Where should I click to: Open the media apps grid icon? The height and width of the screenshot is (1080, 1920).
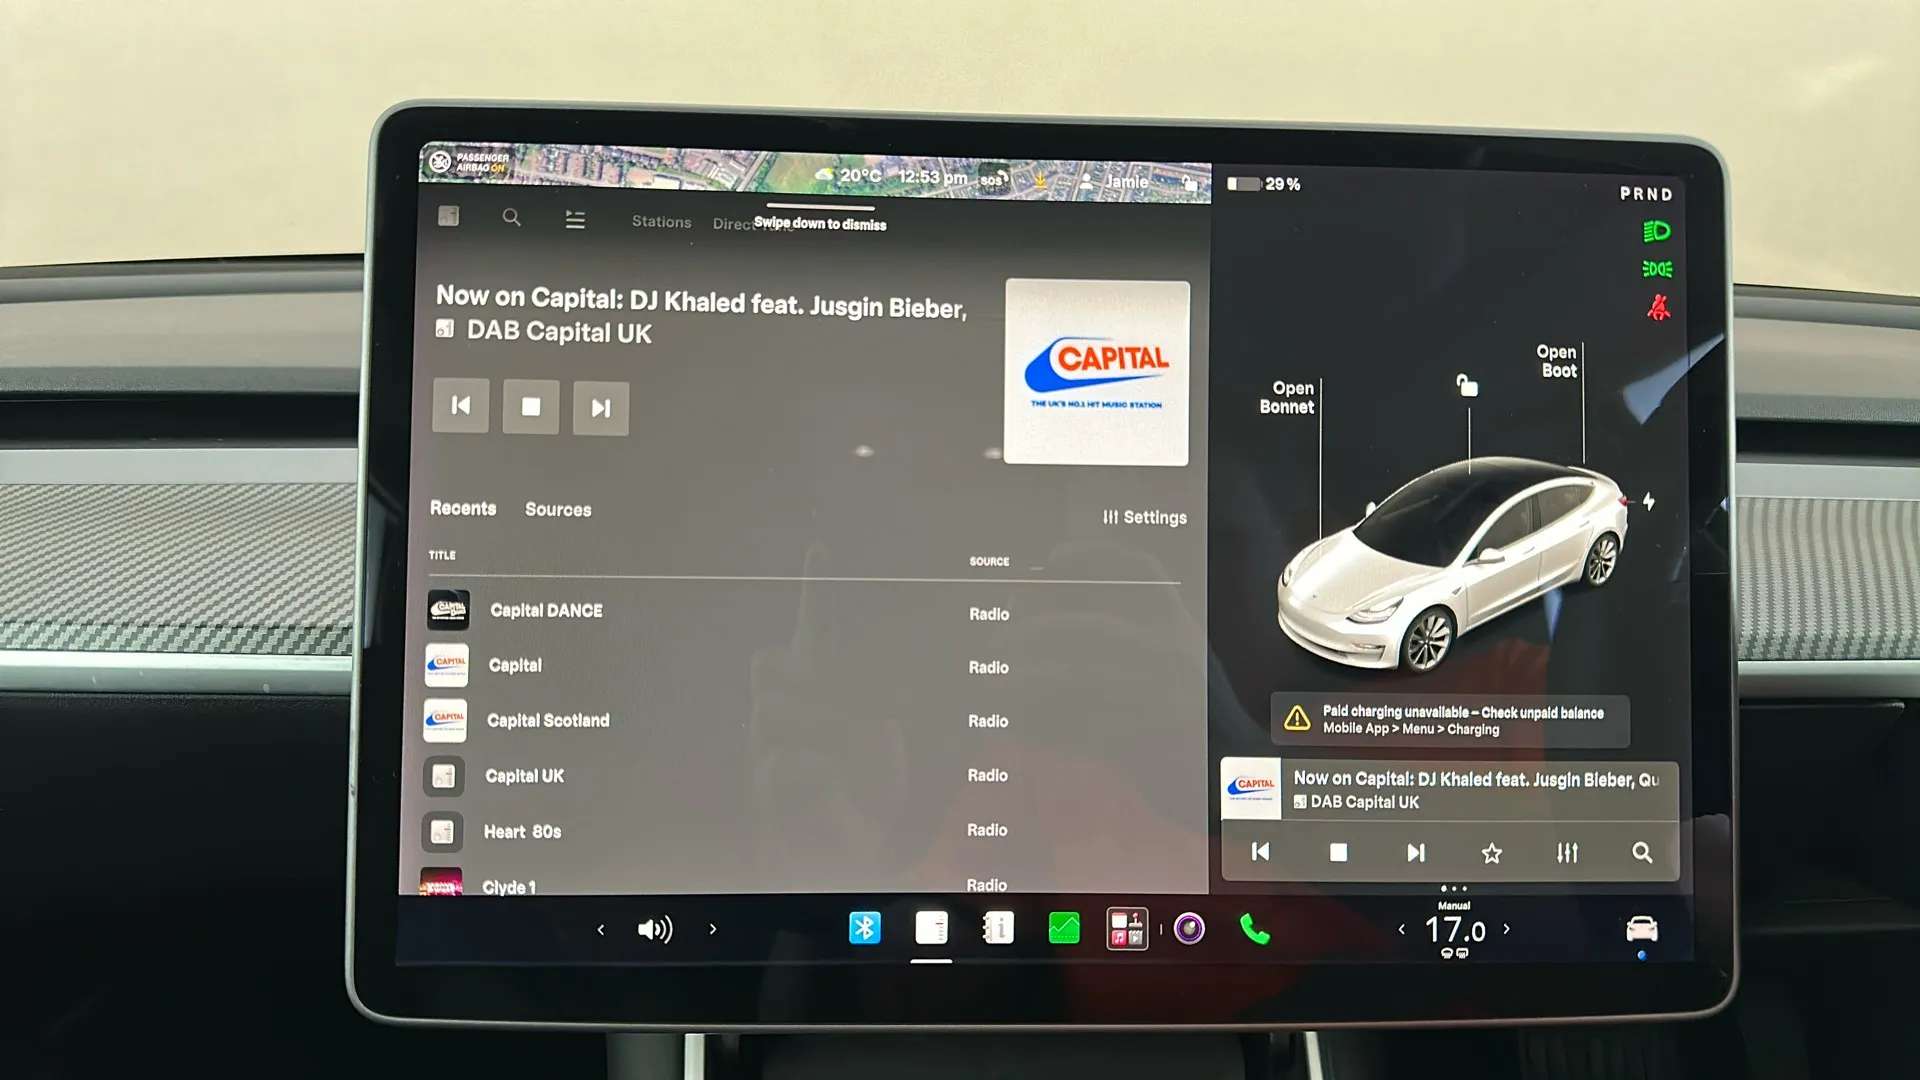1127,929
